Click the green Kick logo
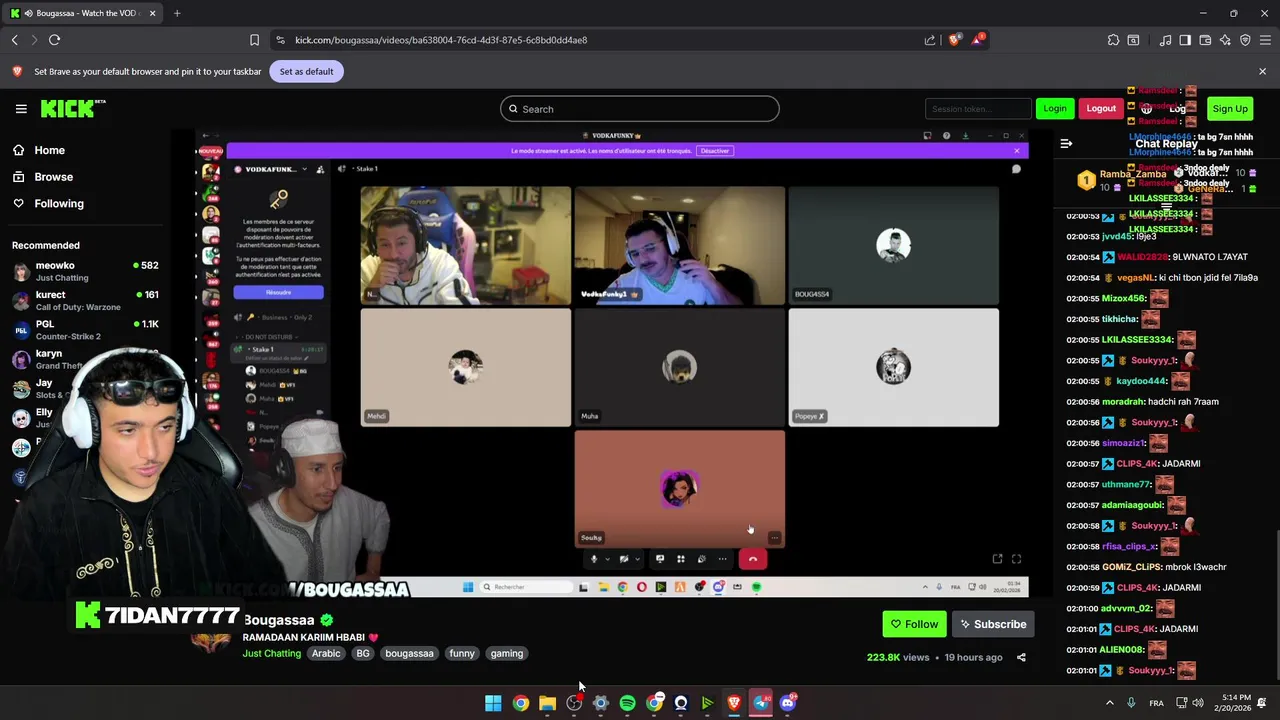This screenshot has width=1280, height=720. (x=72, y=108)
